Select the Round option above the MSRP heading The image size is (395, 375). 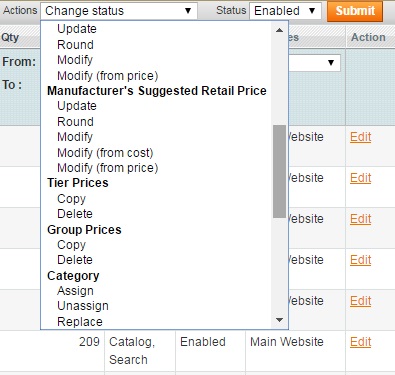75,45
